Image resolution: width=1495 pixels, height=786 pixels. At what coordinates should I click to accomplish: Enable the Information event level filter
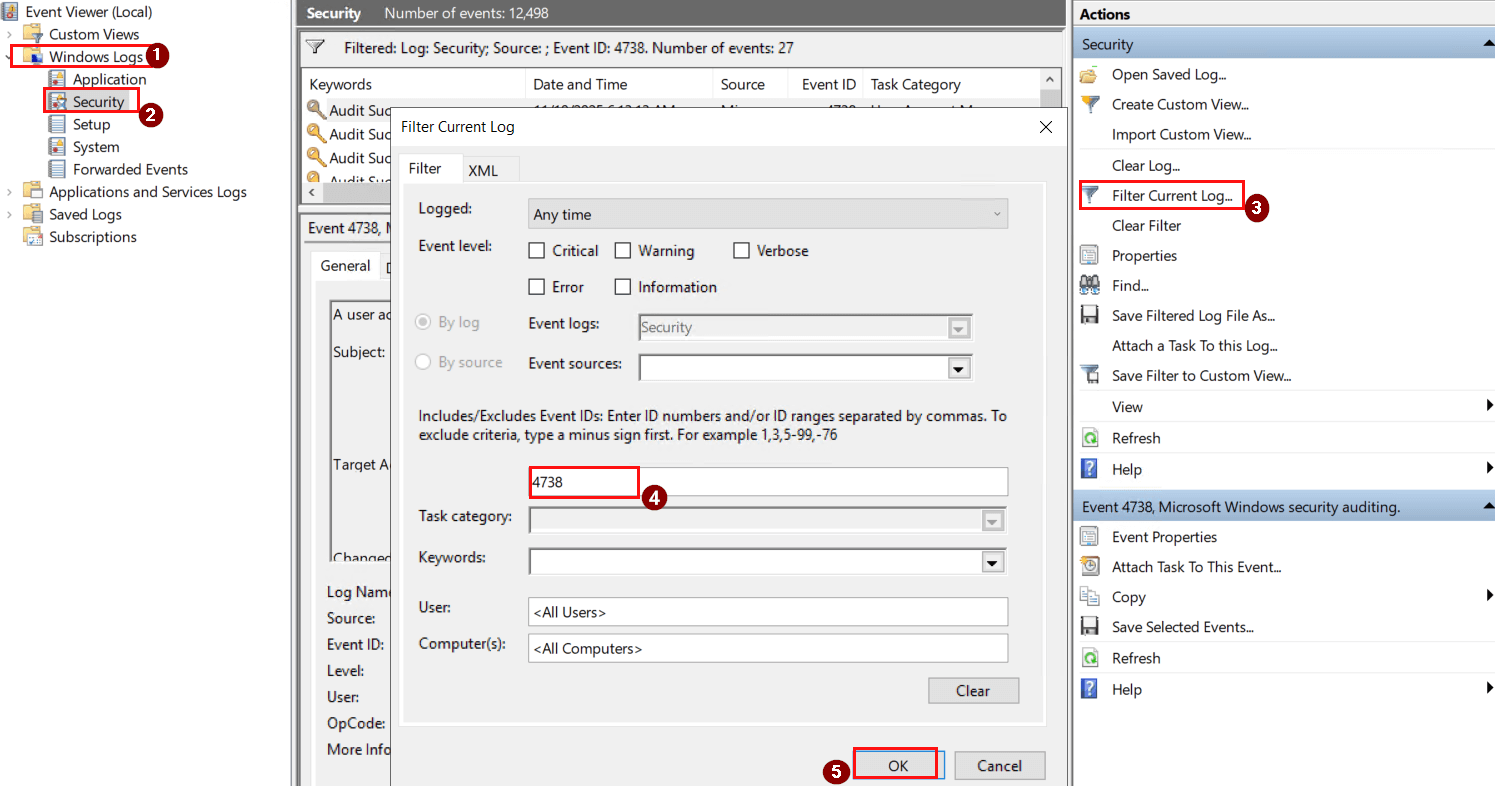click(x=622, y=287)
